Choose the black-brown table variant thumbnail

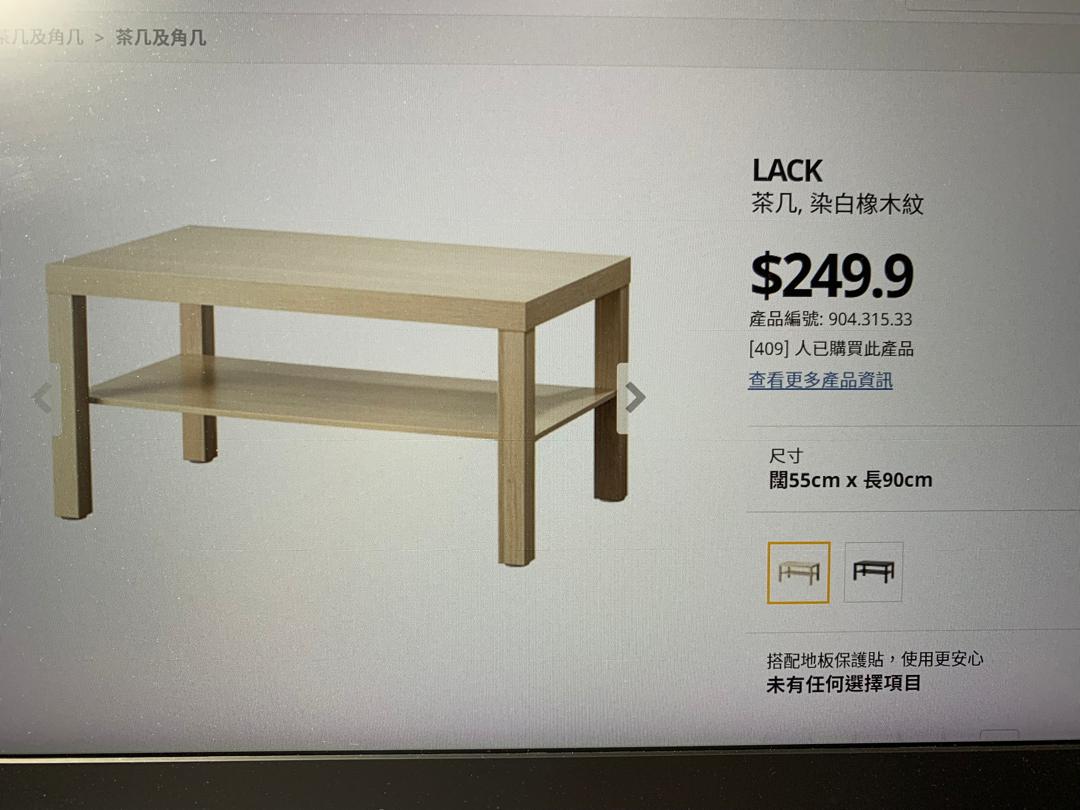click(873, 572)
